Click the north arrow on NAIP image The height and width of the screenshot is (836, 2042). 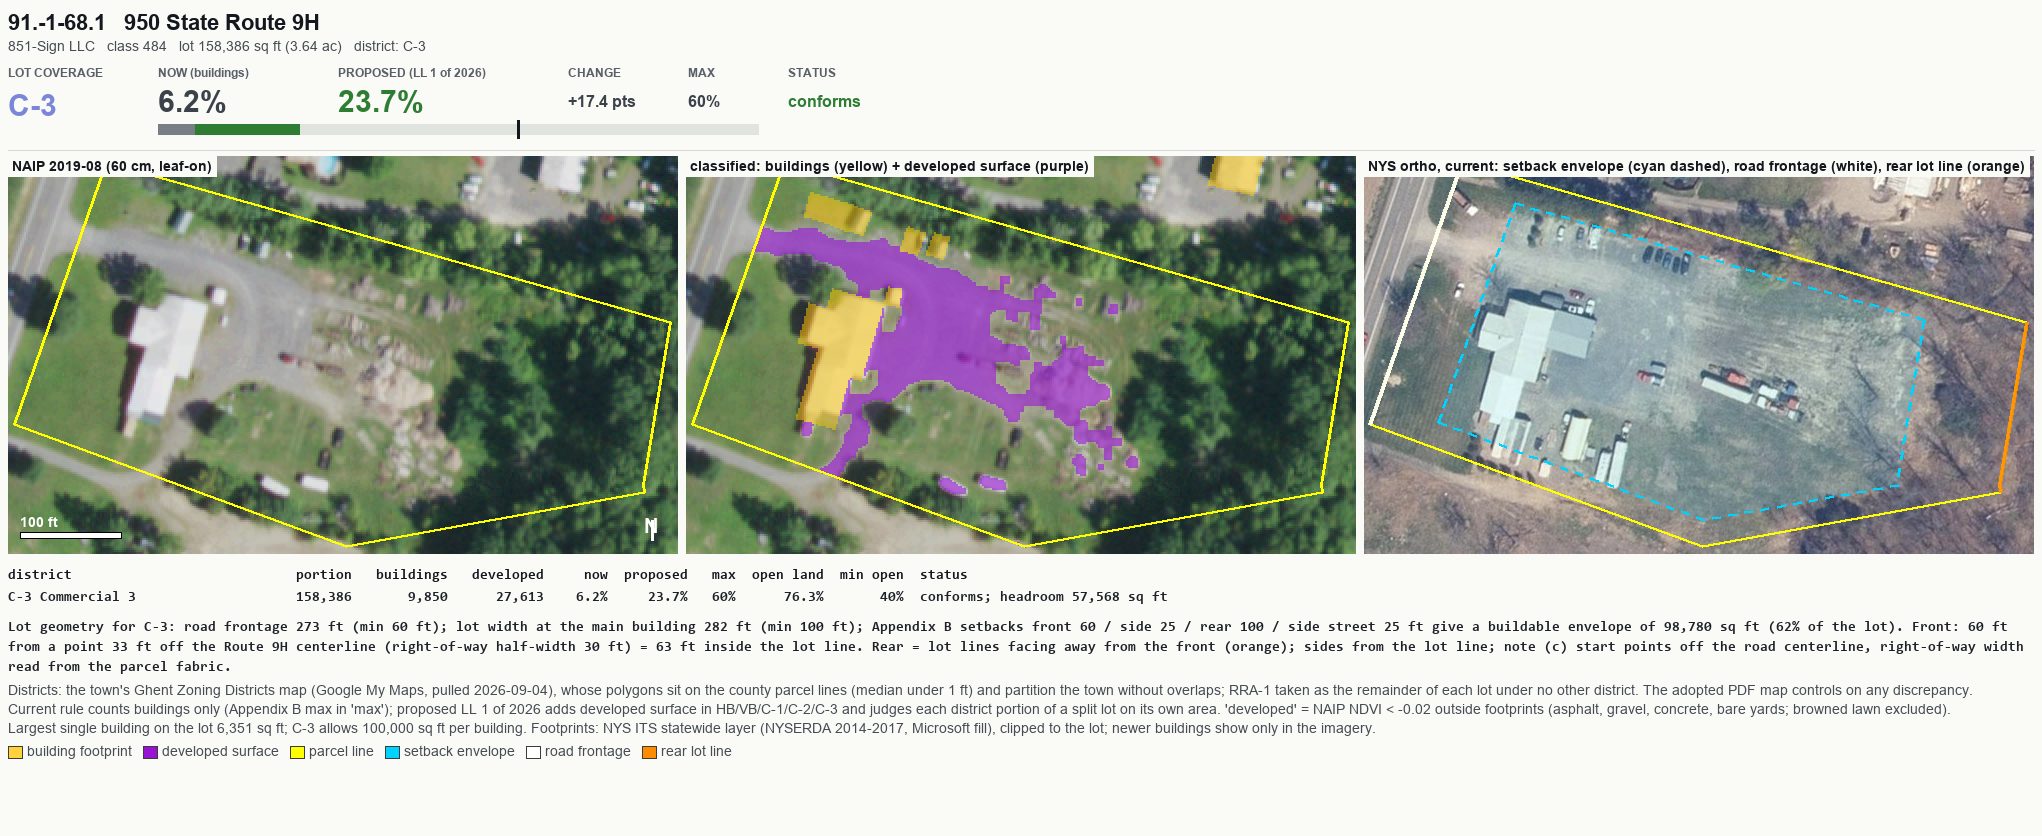pyautogui.click(x=652, y=528)
